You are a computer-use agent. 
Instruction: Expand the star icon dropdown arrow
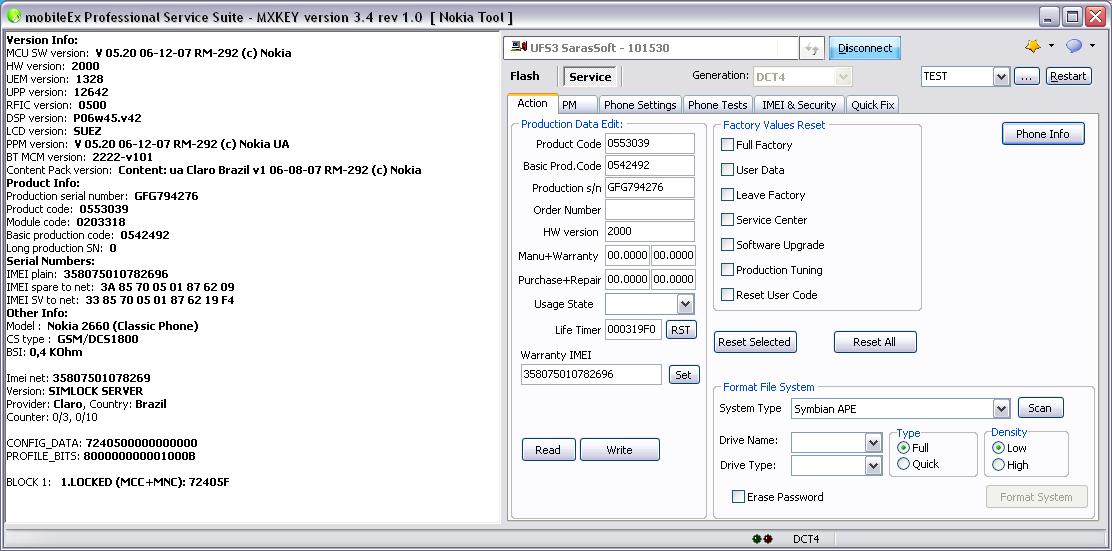pos(1051,46)
